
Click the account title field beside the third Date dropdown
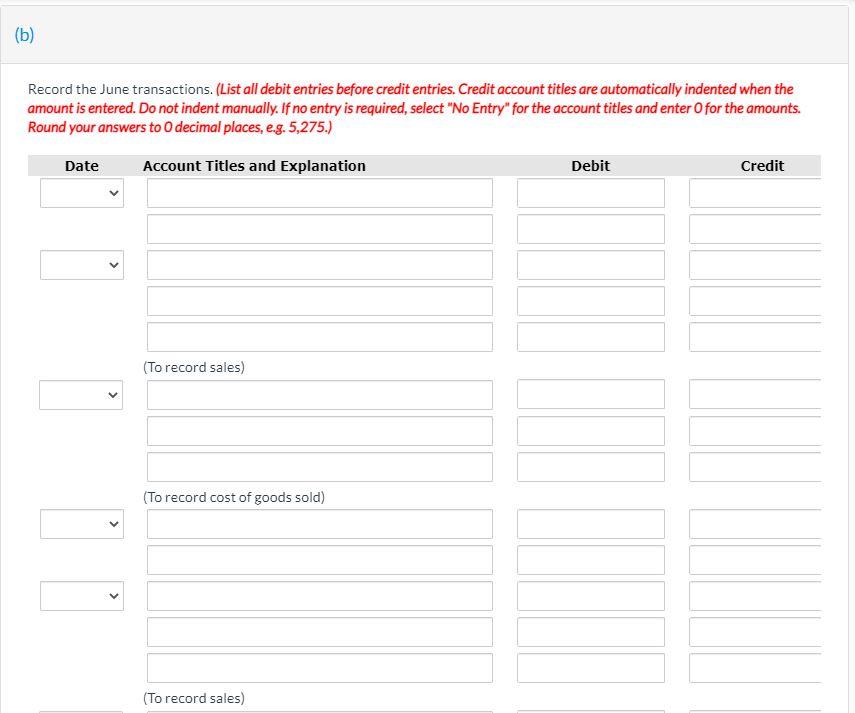pyautogui.click(x=320, y=395)
